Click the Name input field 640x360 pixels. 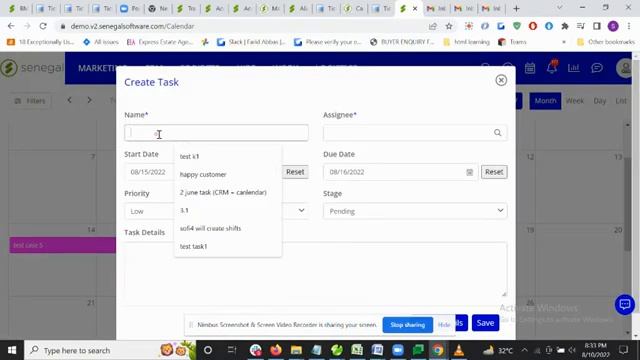point(216,133)
